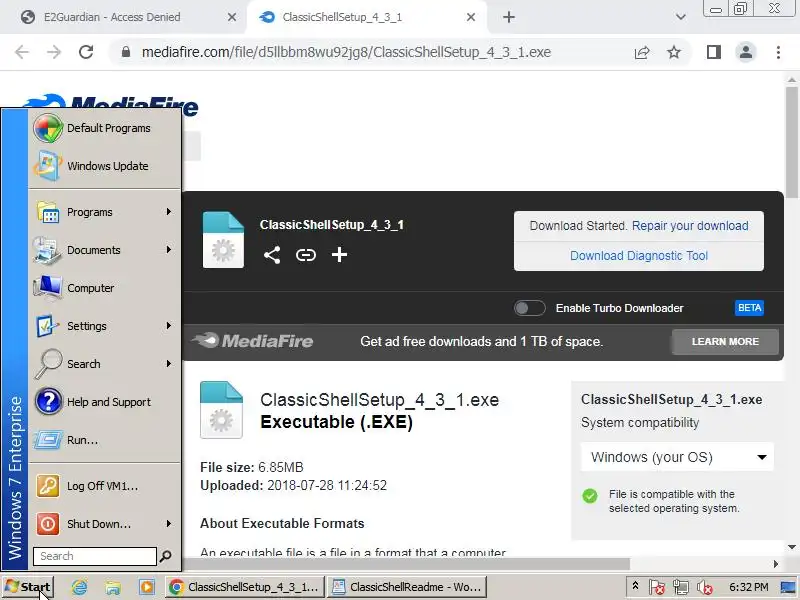Click the BETA badge

(x=749, y=308)
